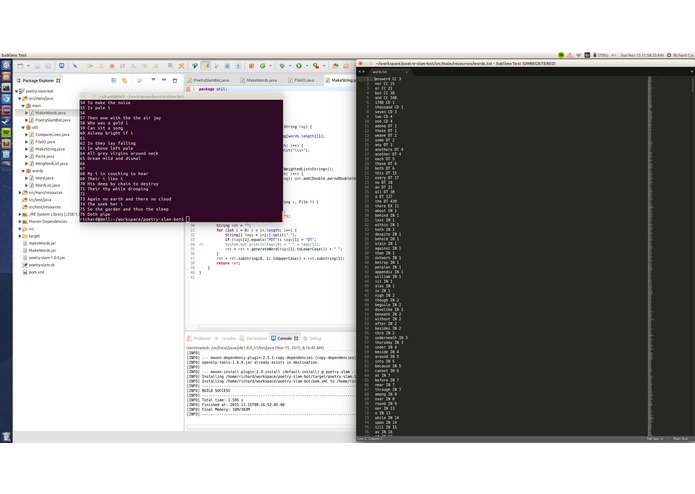Expand the Maven Dependencies node

pos(20,222)
